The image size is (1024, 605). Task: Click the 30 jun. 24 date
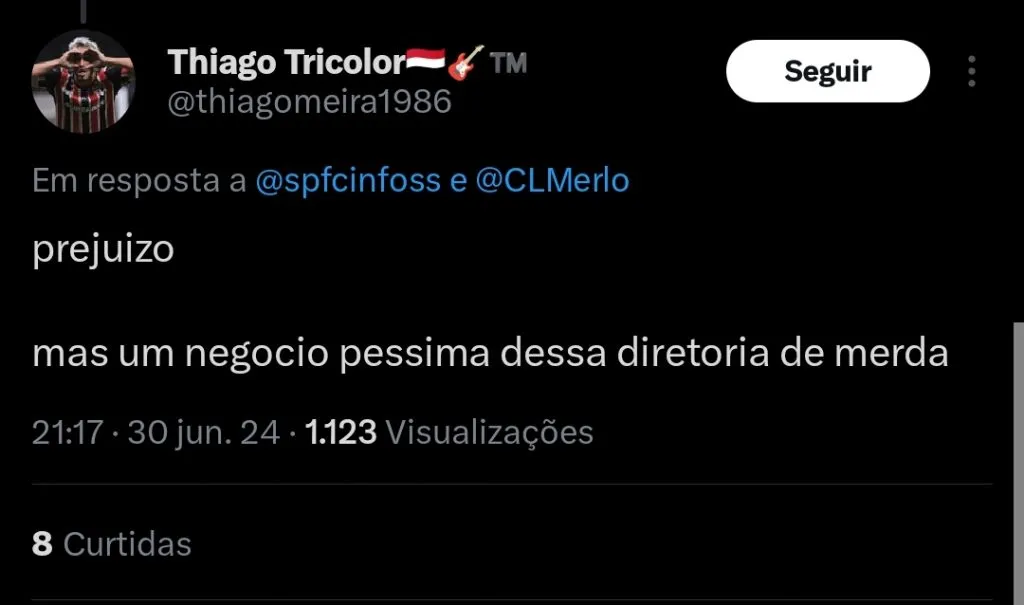tap(203, 433)
